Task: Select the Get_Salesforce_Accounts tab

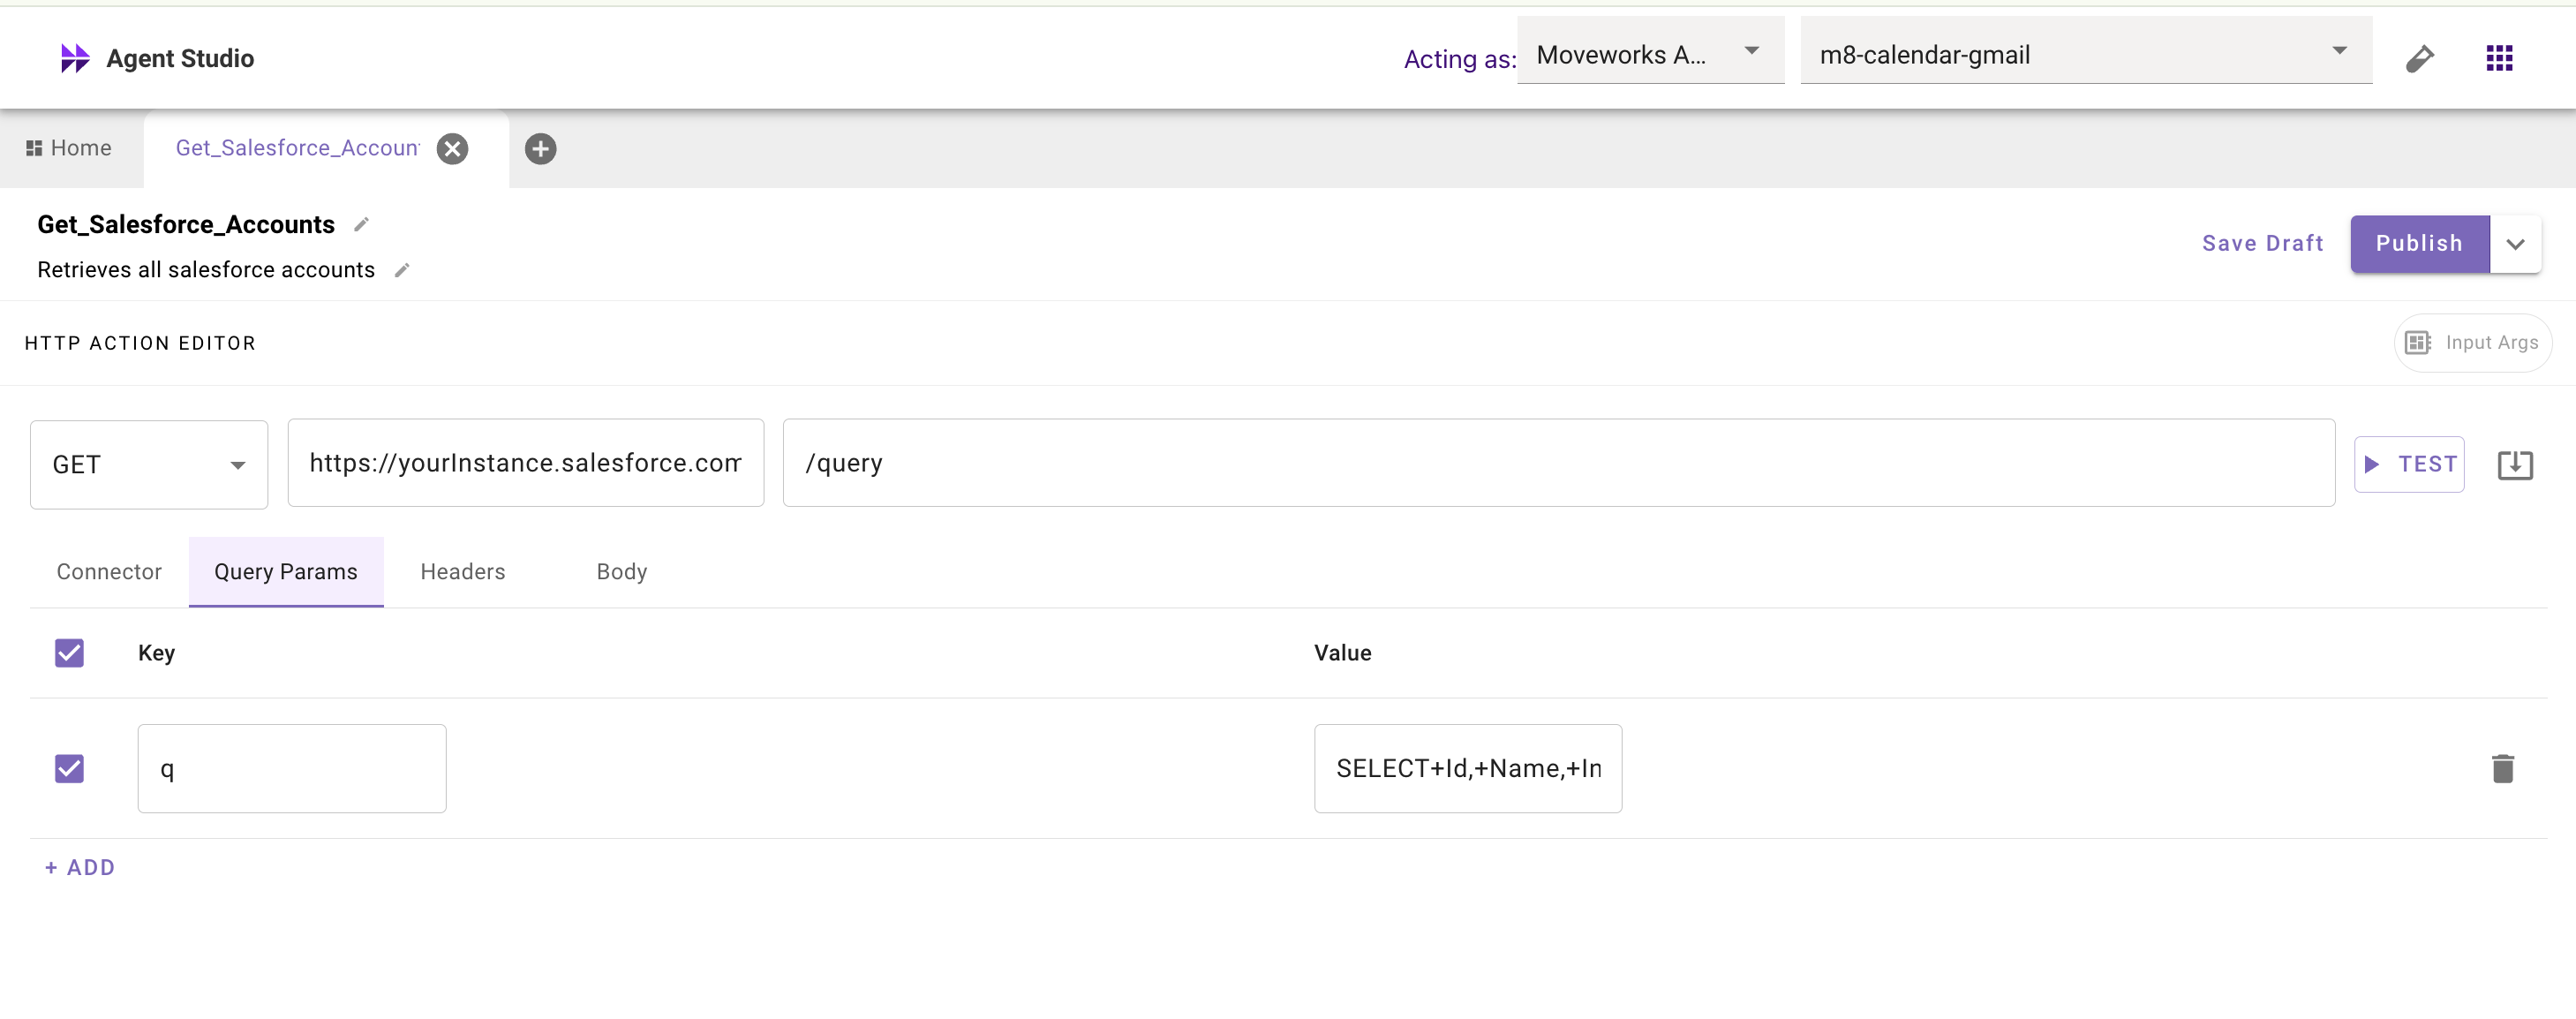Action: (x=297, y=149)
